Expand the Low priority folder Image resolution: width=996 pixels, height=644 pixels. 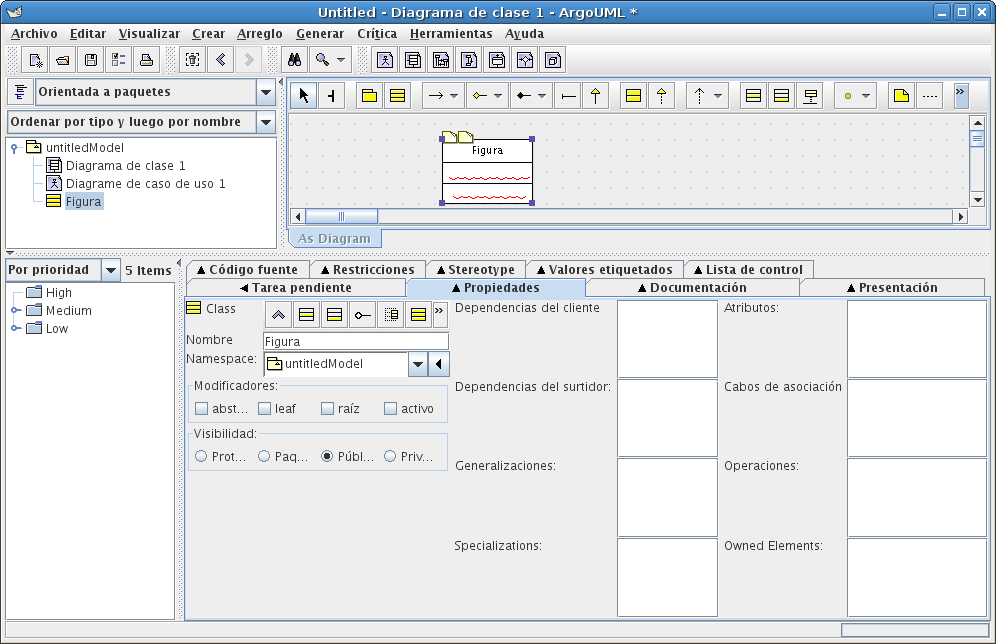(x=15, y=328)
